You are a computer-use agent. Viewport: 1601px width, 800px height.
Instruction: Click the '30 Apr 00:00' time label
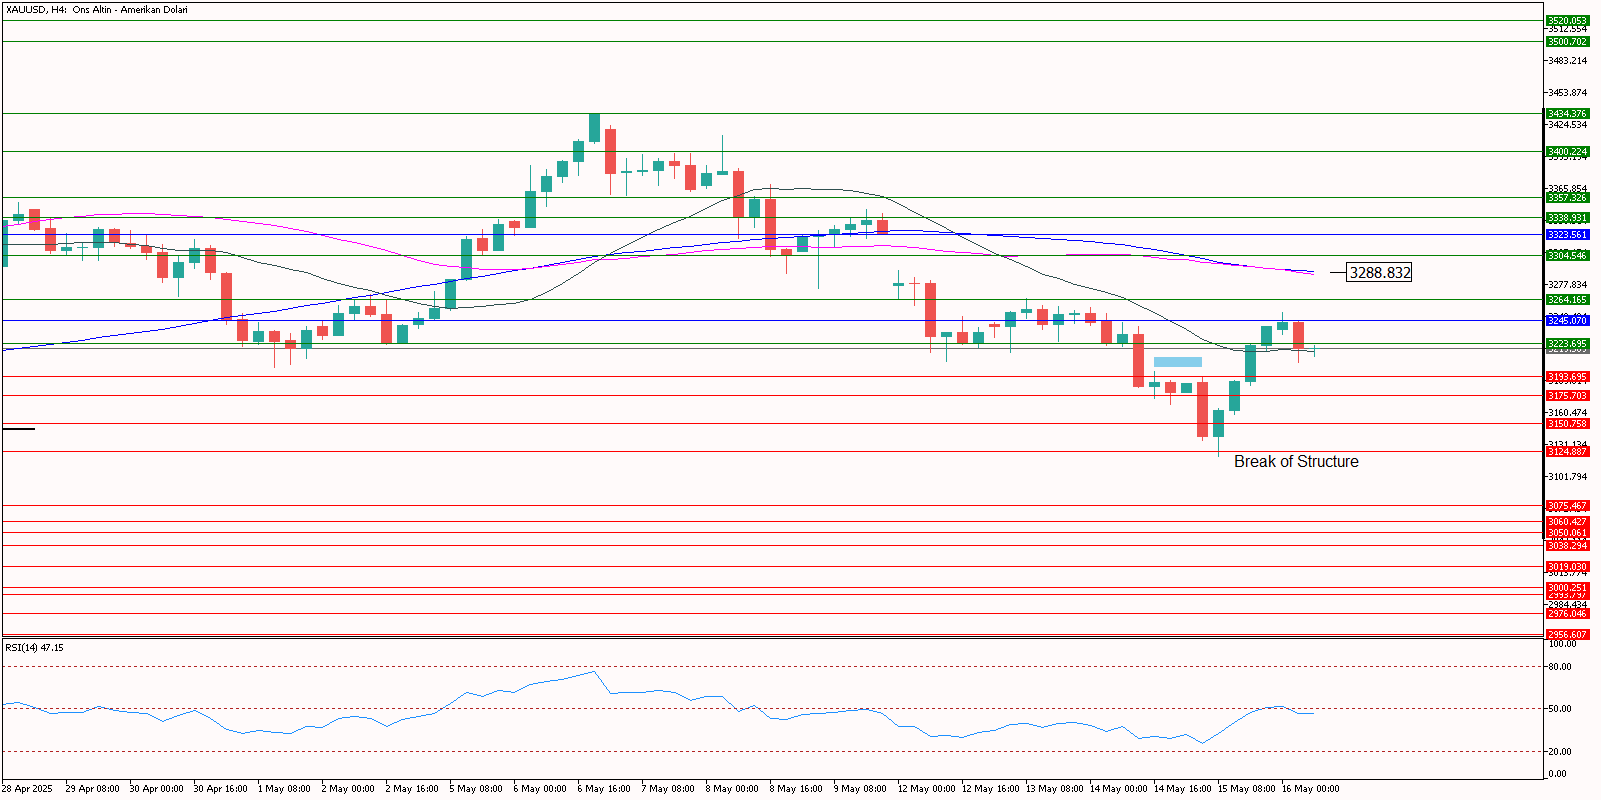156,788
